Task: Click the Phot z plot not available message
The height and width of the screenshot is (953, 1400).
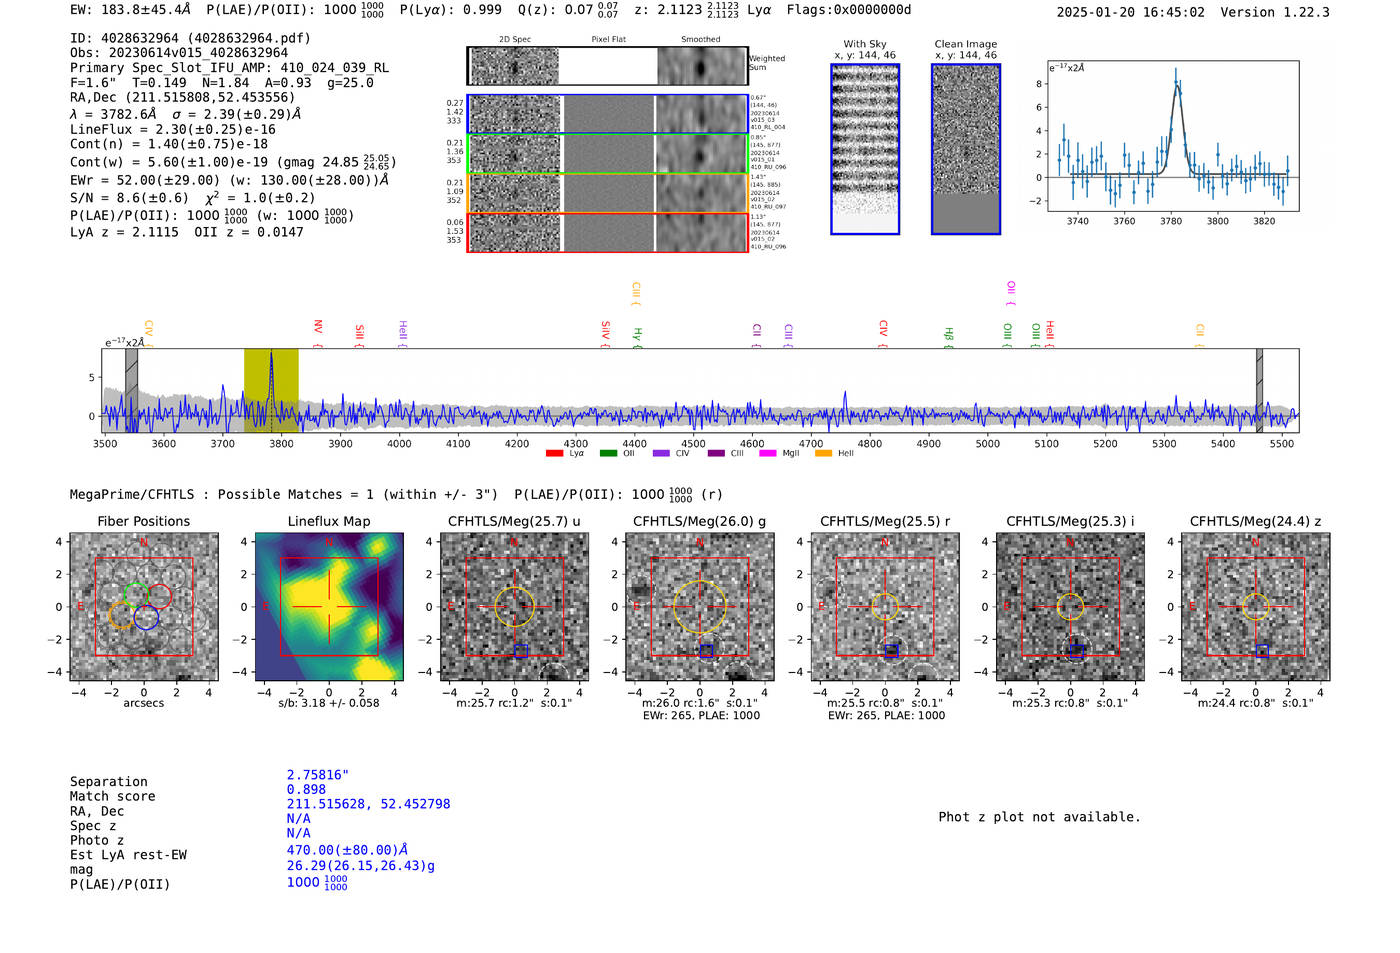Action: point(1039,817)
